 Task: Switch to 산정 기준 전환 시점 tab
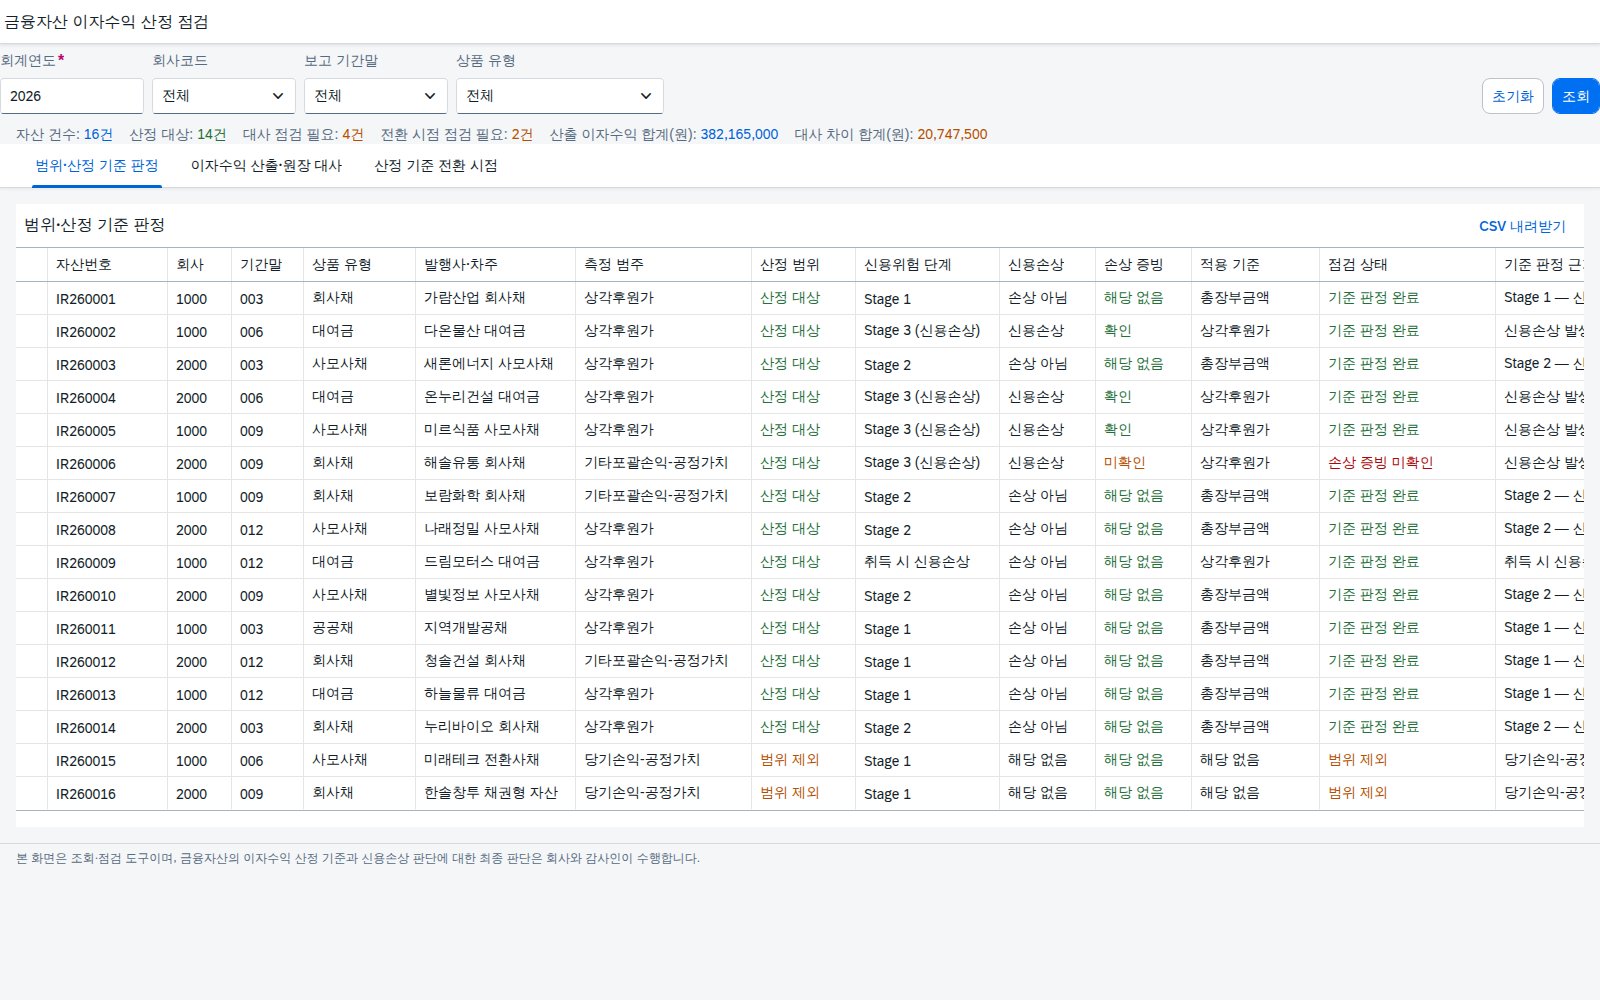[x=436, y=166]
